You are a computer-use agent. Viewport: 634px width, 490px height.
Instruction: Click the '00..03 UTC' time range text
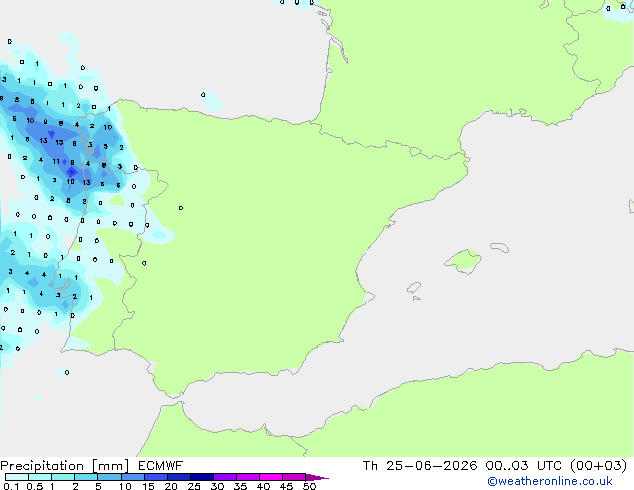523,466
